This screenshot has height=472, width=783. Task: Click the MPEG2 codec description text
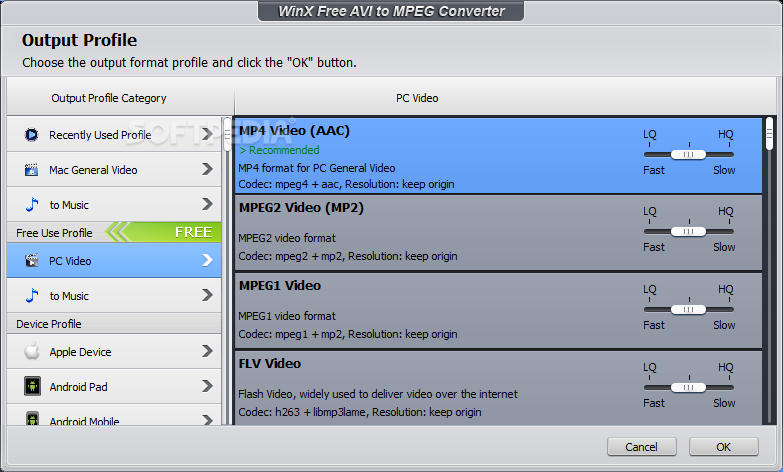[348, 256]
